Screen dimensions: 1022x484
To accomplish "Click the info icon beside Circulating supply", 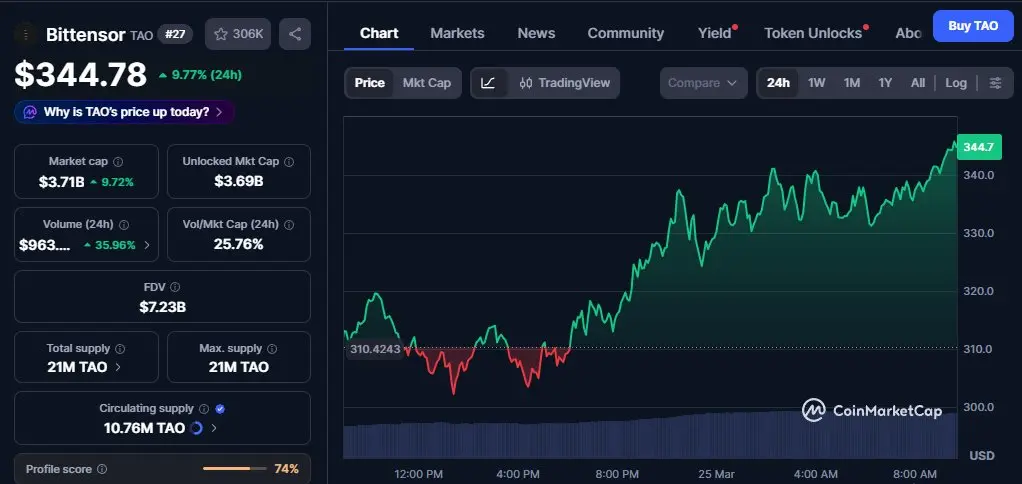I will 204,409.
